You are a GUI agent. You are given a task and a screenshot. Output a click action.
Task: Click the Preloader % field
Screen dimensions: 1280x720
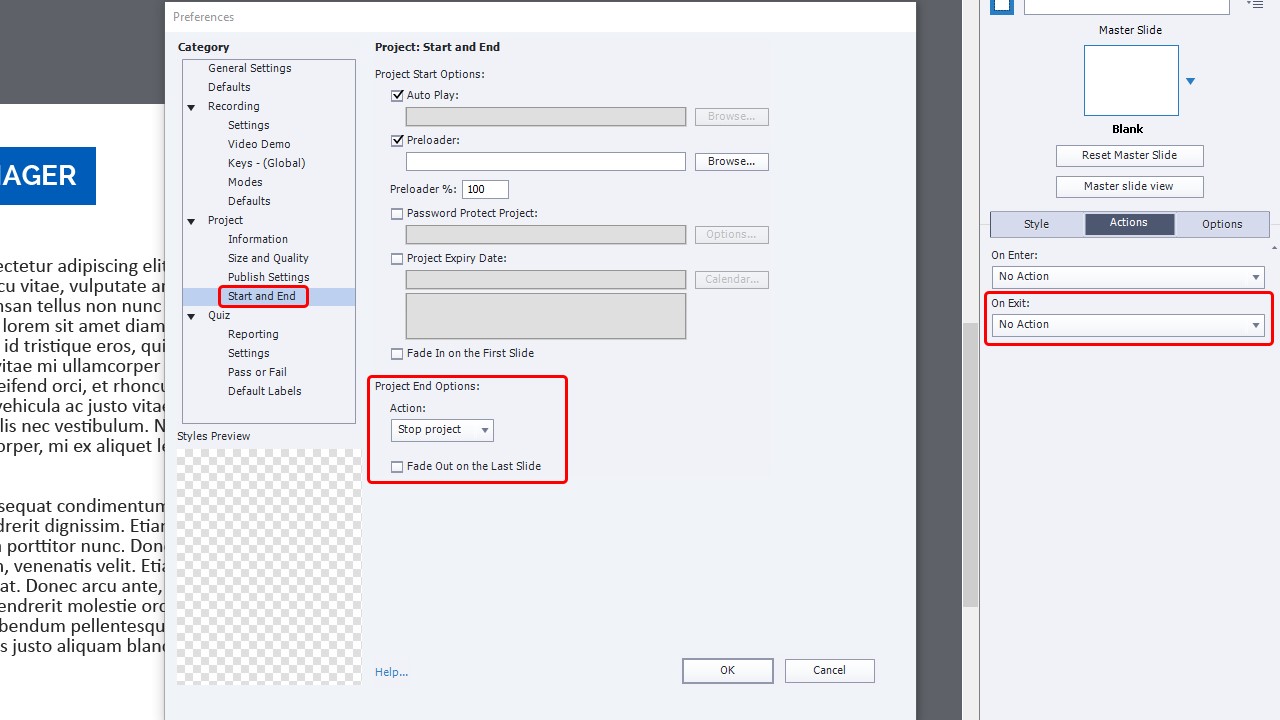point(485,189)
